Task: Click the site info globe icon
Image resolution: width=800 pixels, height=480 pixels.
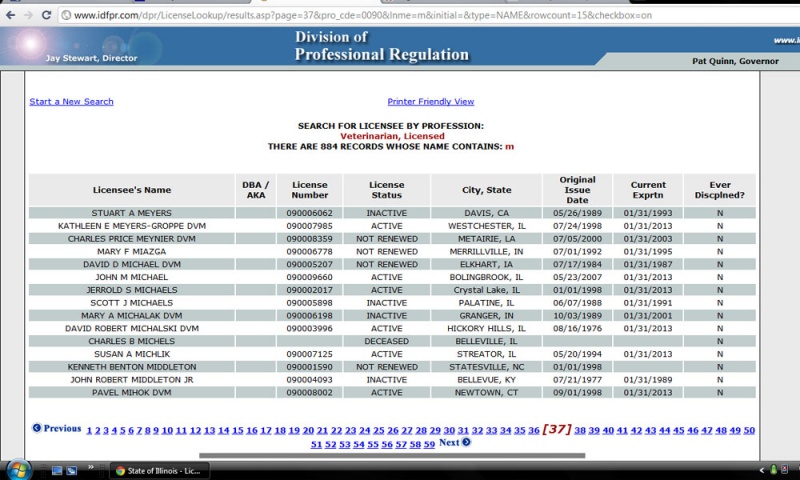Action: tap(66, 15)
